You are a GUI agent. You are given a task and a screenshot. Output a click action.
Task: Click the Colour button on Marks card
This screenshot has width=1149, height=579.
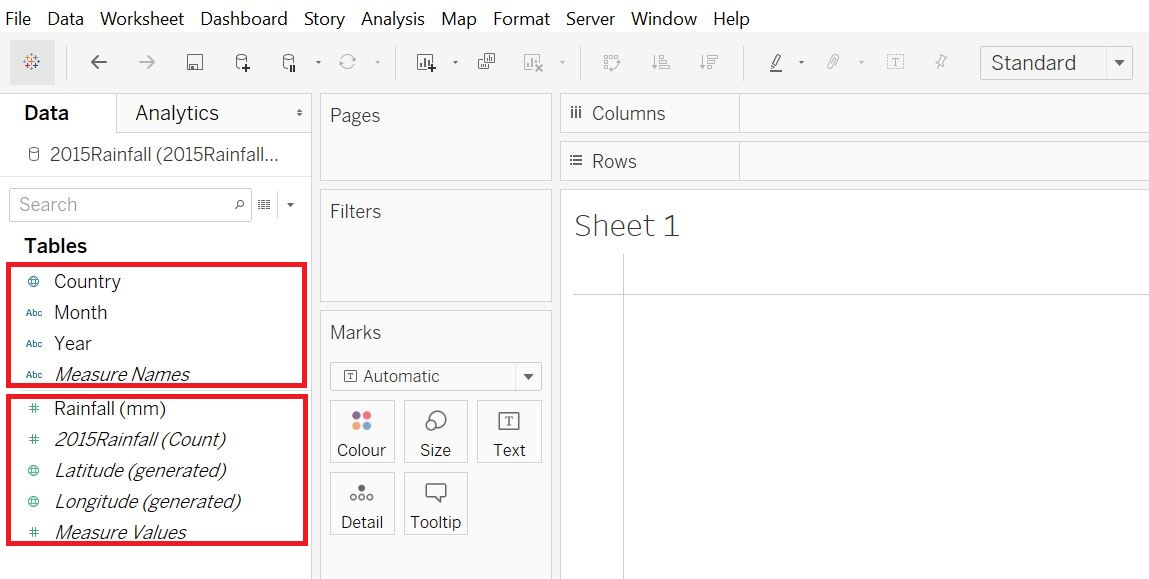[362, 432]
